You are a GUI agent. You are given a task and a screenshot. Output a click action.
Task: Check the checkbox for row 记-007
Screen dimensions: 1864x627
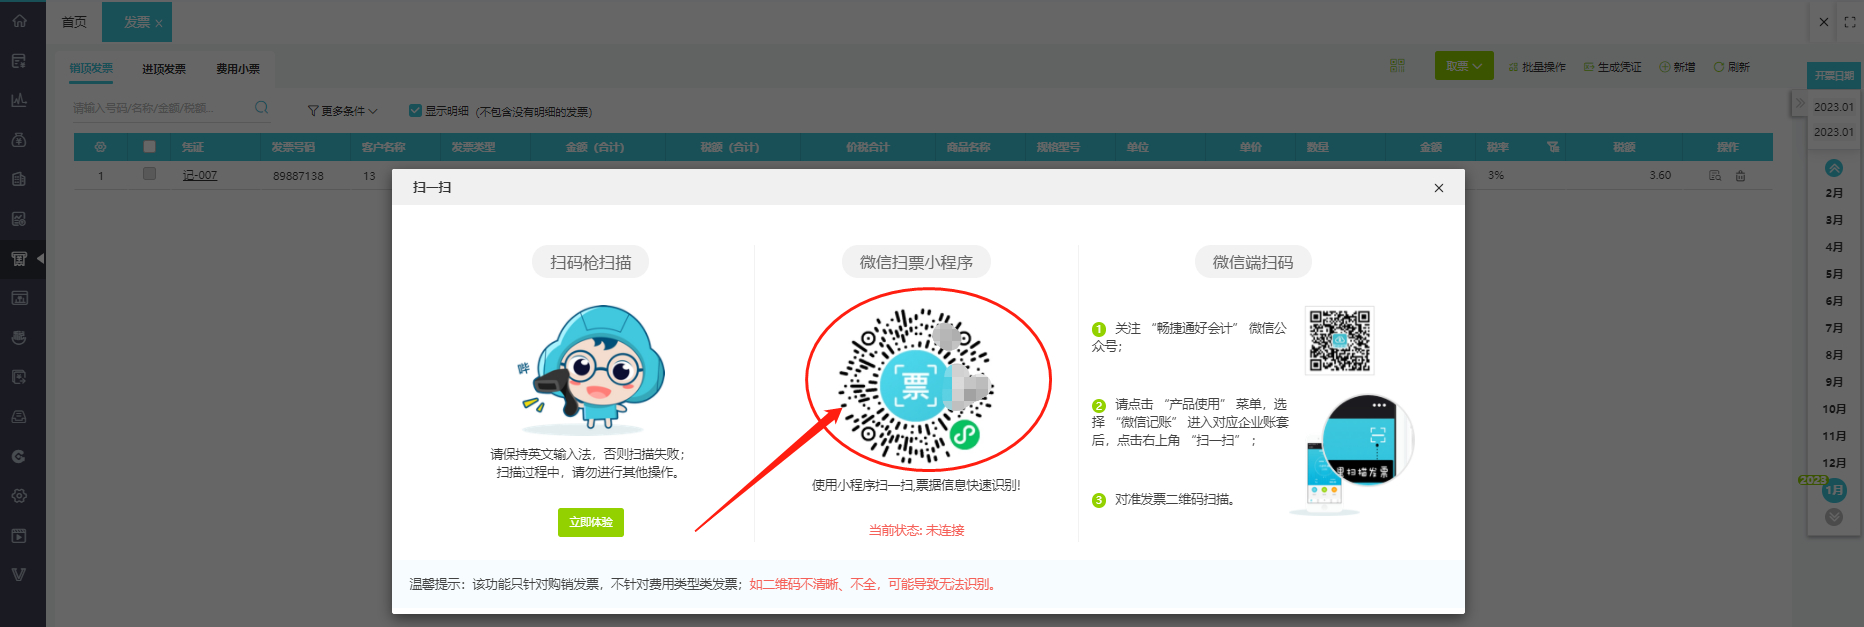[149, 174]
